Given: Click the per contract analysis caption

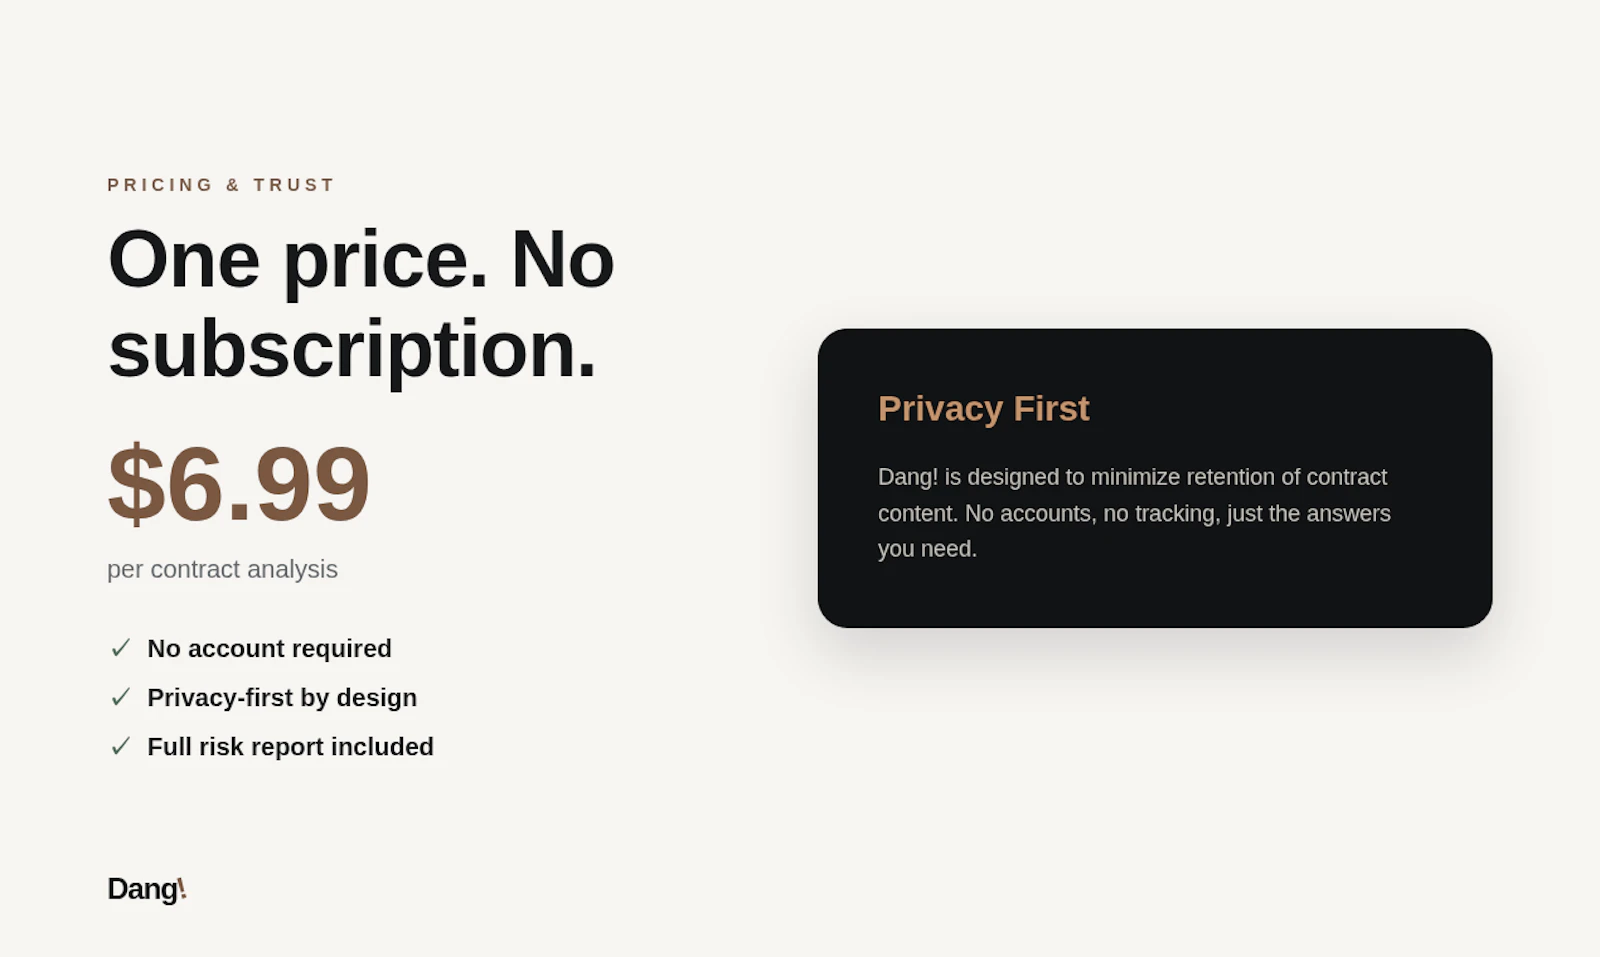Looking at the screenshot, I should tap(222, 569).
